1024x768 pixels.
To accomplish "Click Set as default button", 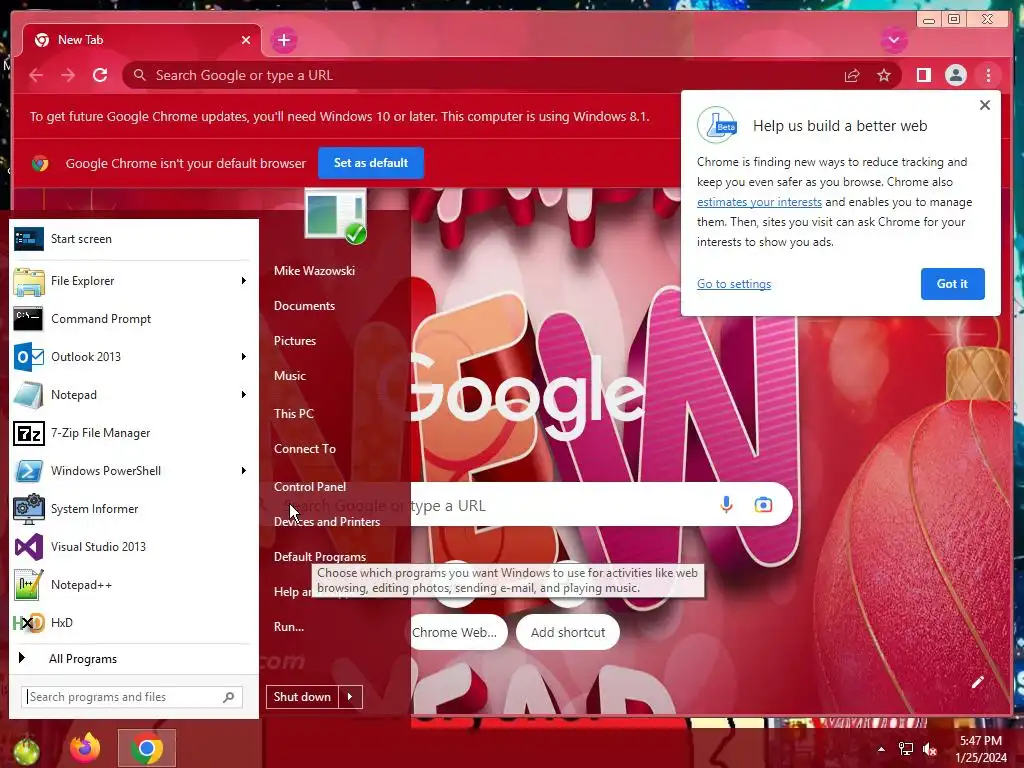I will pyautogui.click(x=371, y=163).
